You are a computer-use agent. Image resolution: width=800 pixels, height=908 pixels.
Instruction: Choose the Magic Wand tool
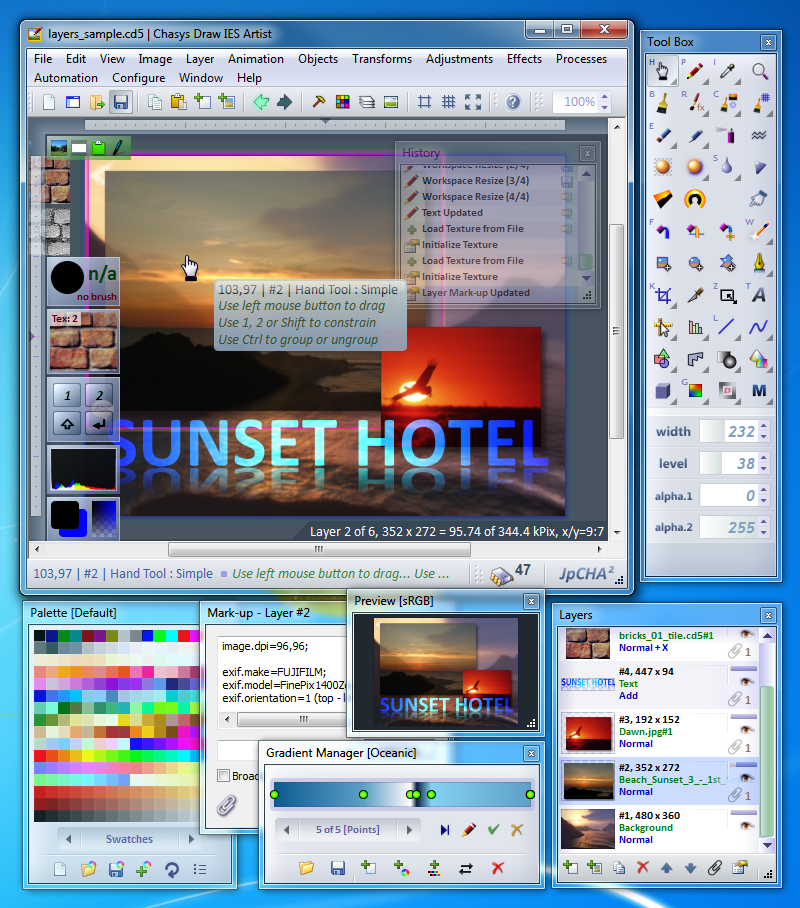[759, 232]
